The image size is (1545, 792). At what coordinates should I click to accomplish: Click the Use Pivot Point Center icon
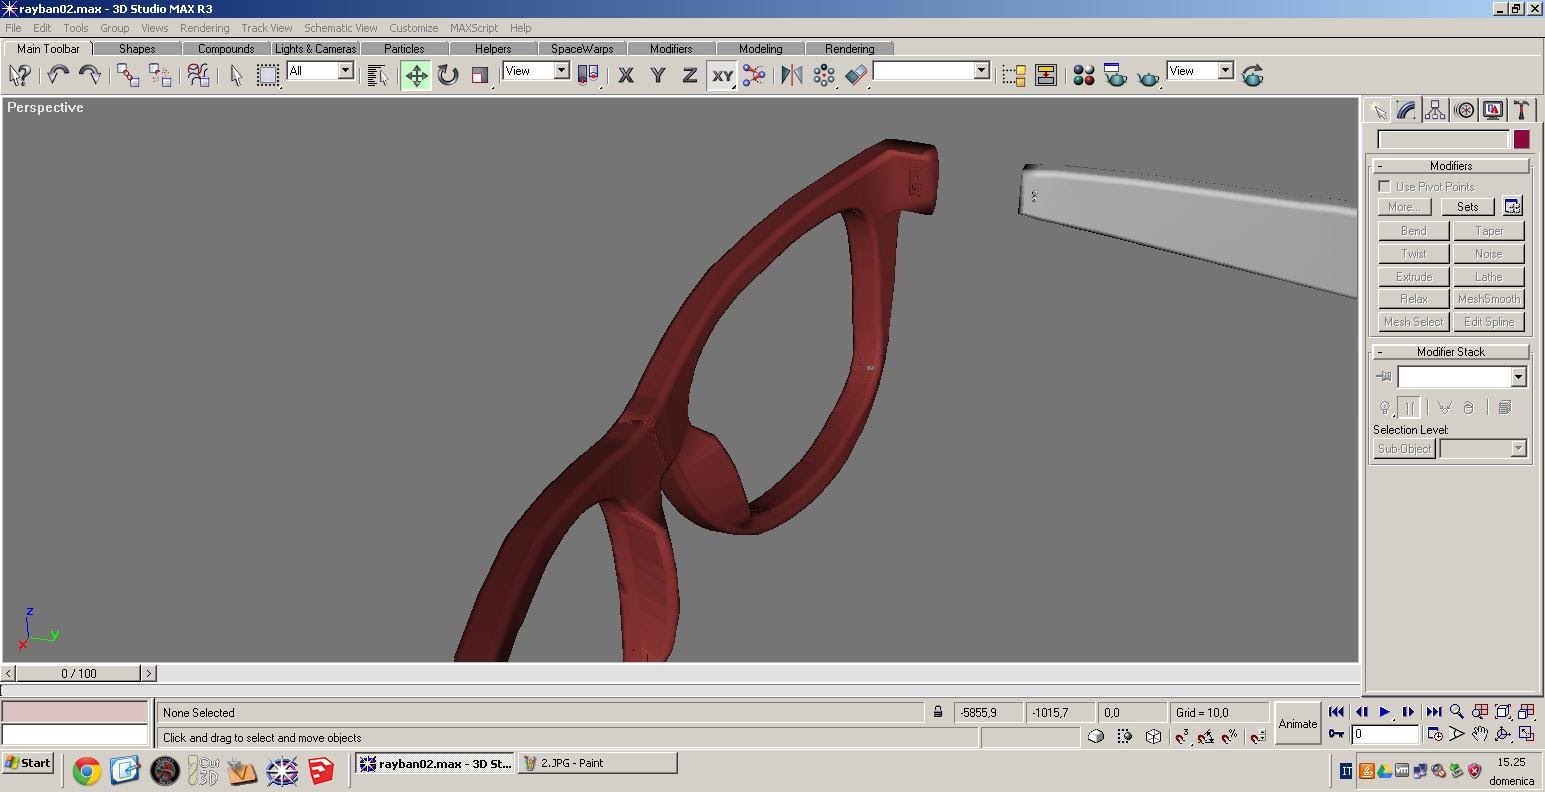[588, 75]
